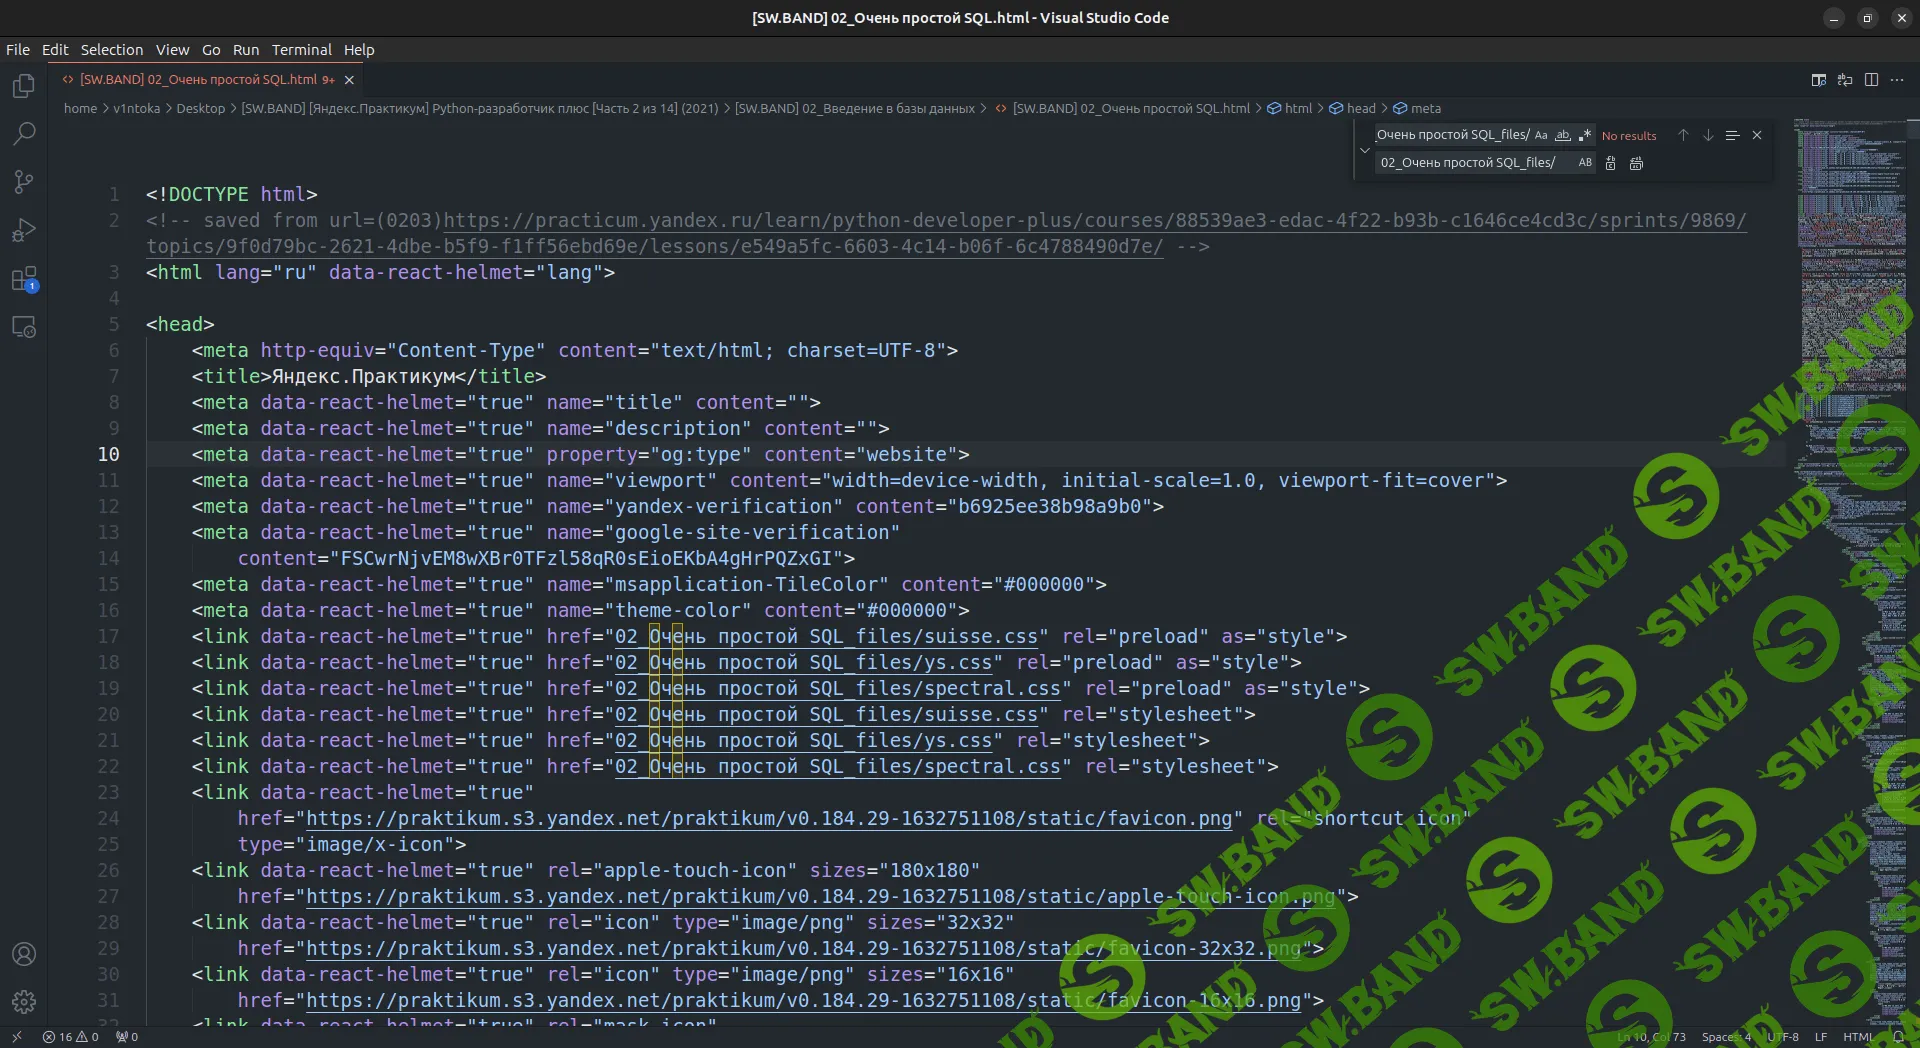Viewport: 1920px width, 1048px height.
Task: Open the Source Control view
Action: 24,181
